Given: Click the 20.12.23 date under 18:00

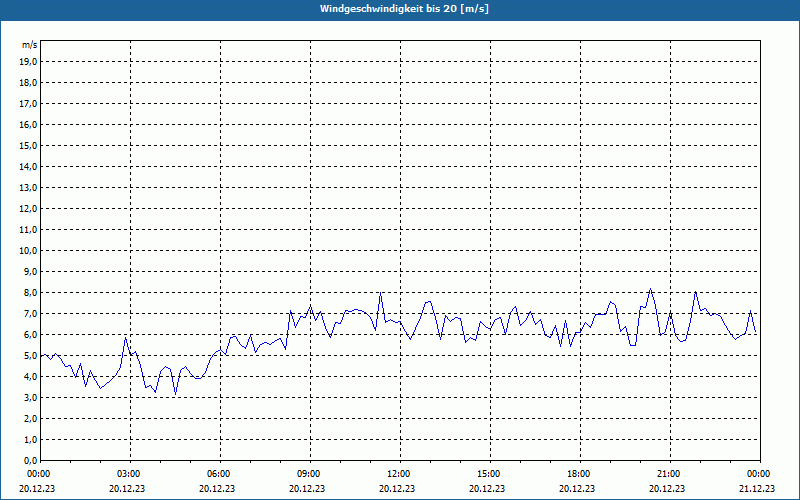Looking at the screenshot, I should tap(577, 488).
